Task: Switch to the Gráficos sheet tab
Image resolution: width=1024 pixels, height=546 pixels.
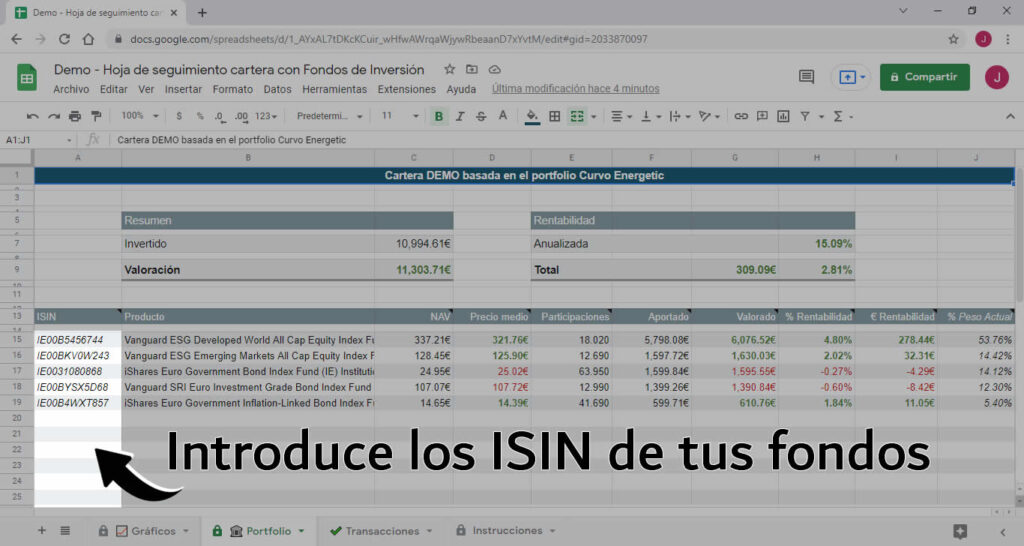Action: (x=145, y=531)
